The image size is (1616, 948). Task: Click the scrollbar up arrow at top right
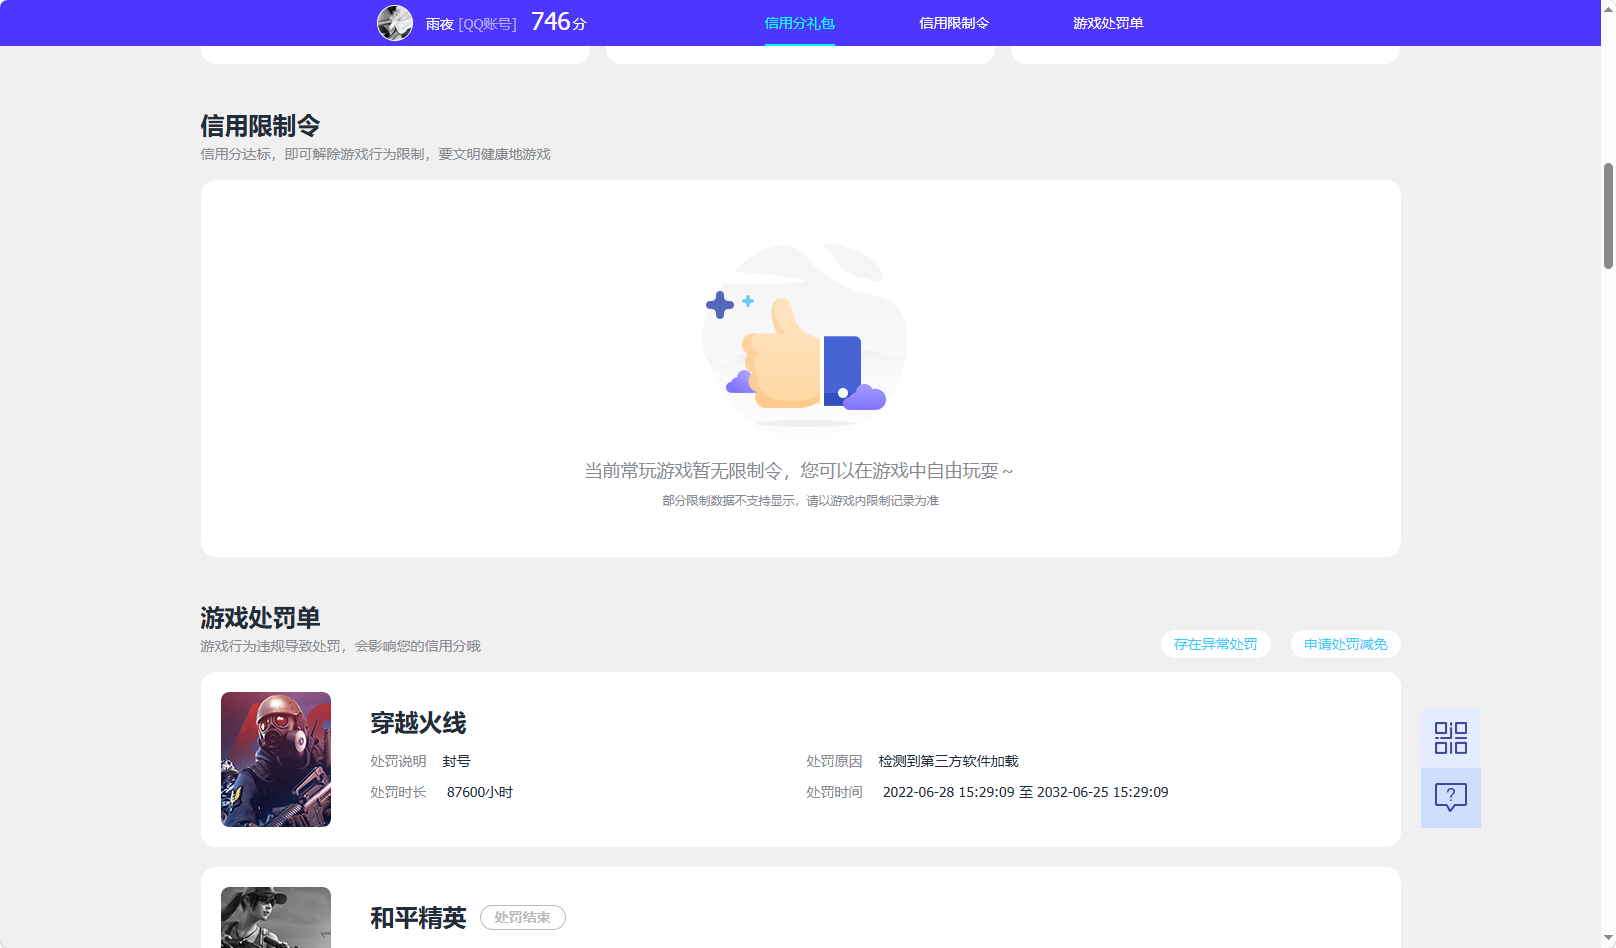pos(1606,8)
